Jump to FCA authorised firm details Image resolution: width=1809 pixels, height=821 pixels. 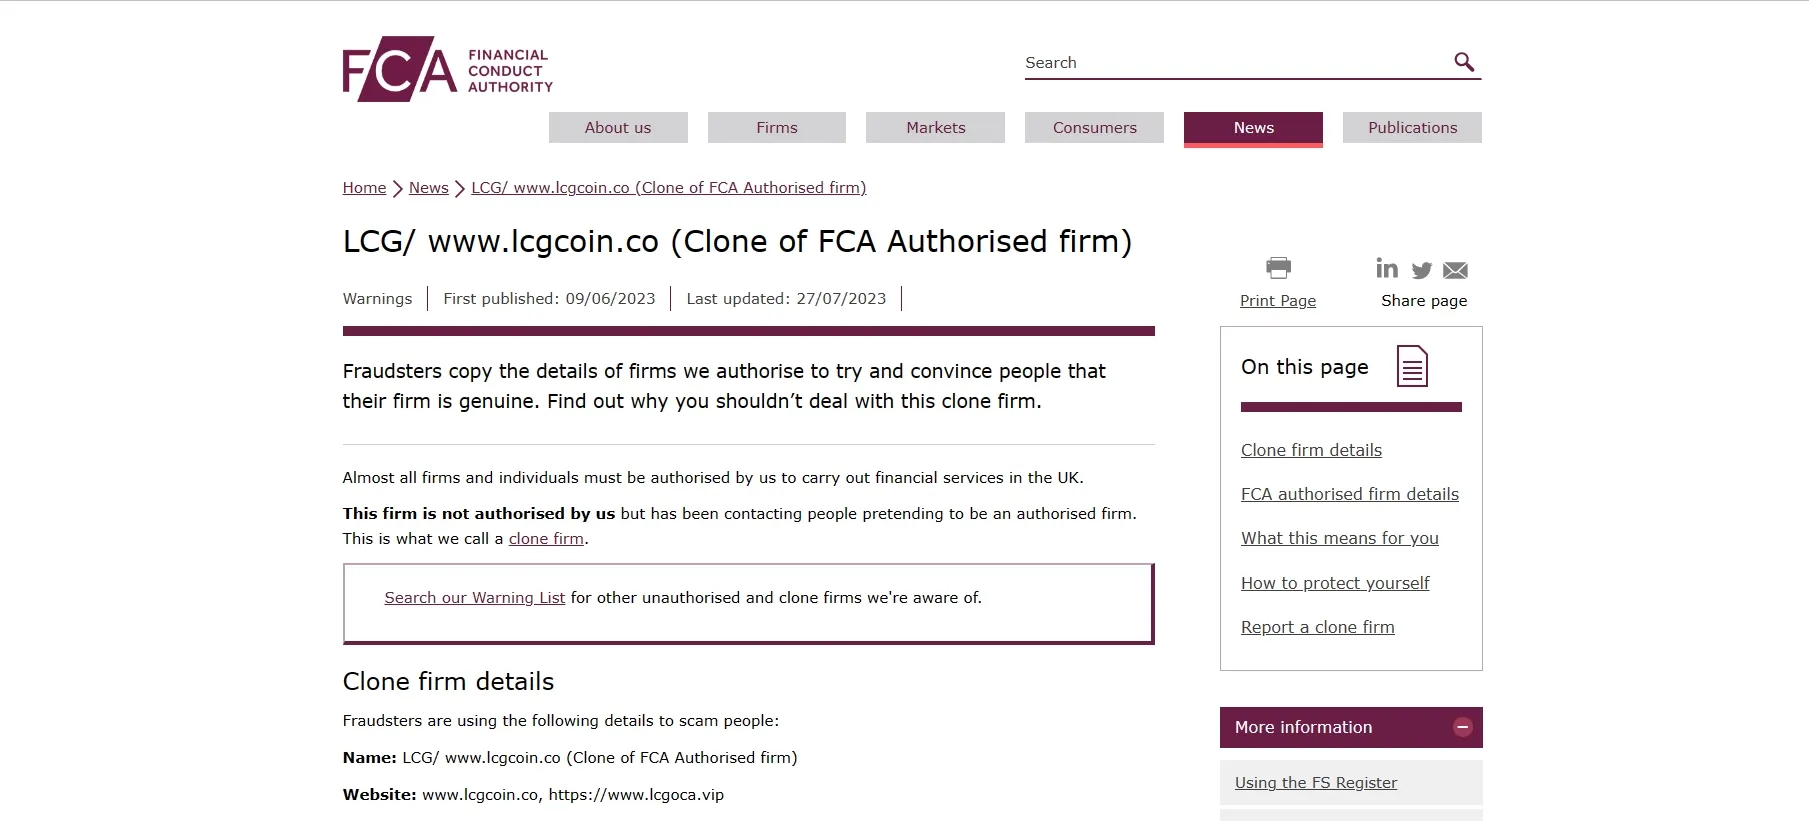pos(1350,494)
